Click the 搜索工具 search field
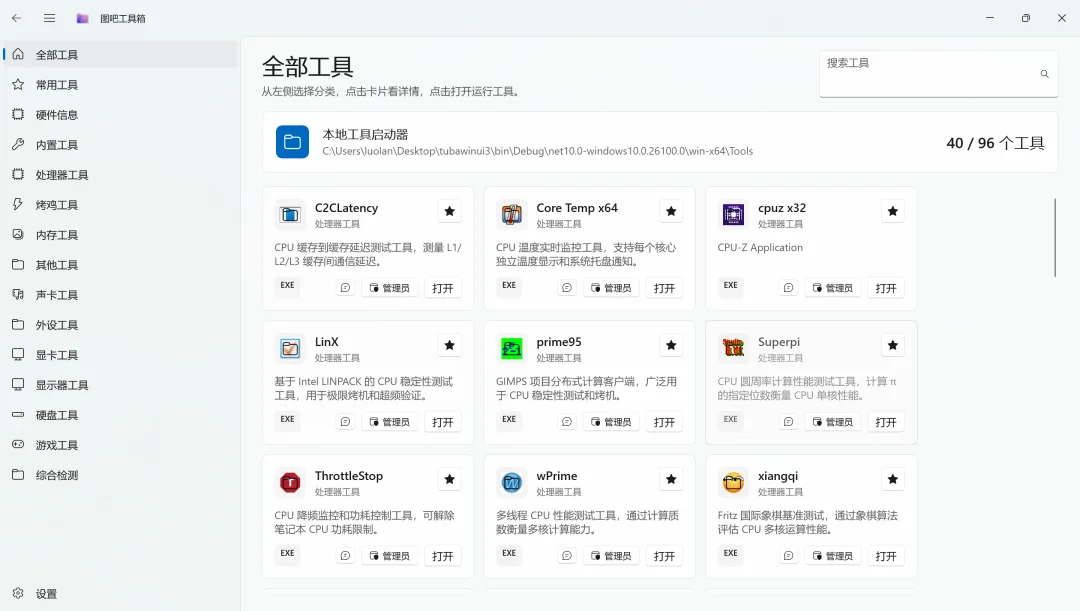The height and width of the screenshot is (611, 1080). tap(939, 74)
